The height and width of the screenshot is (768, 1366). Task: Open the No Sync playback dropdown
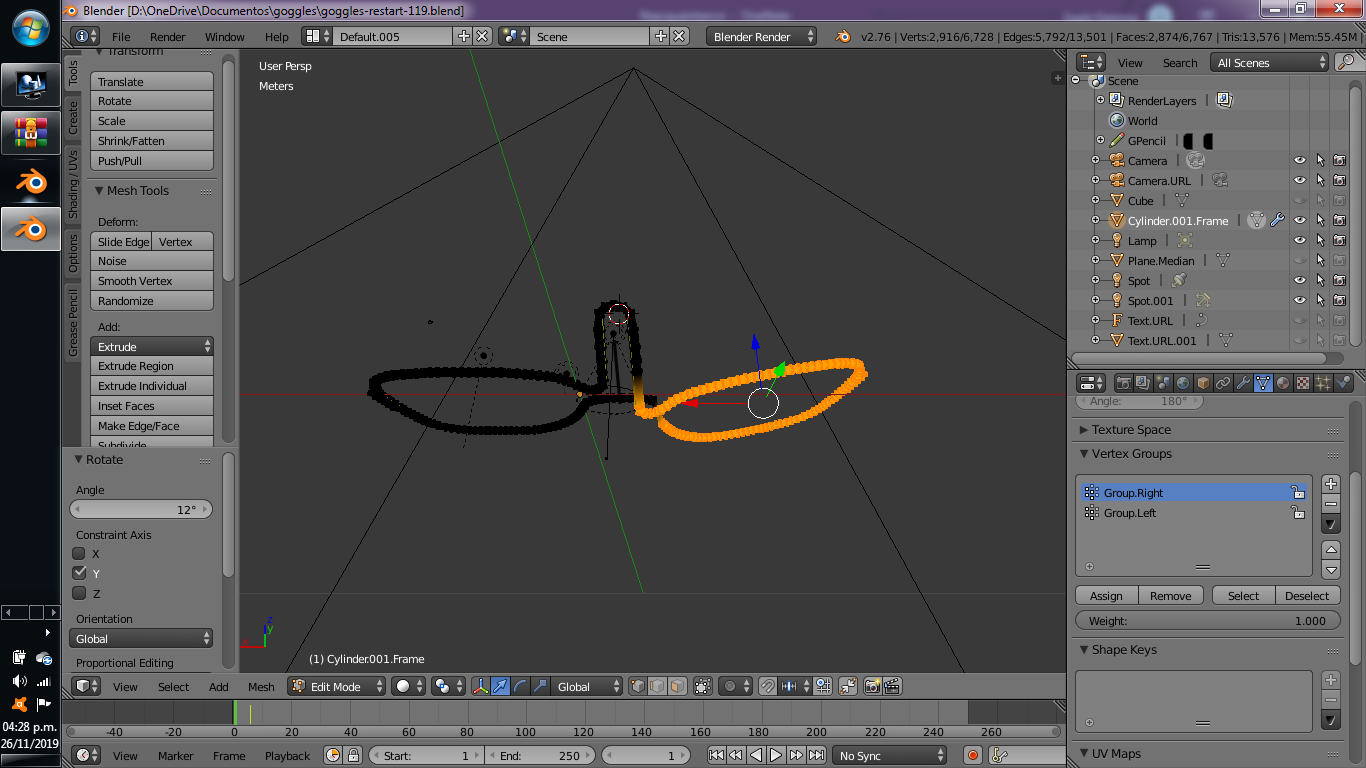tap(890, 756)
